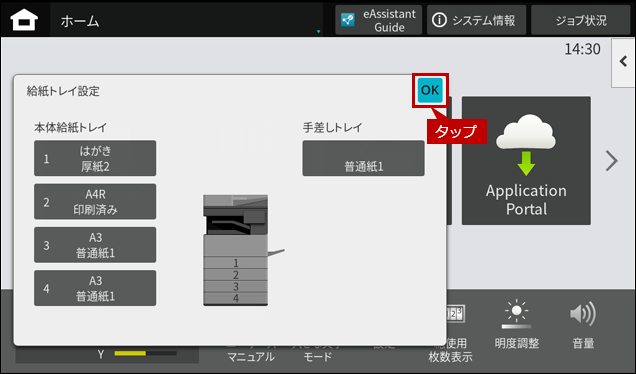Select tray 2 A4R 印刷済み
The width and height of the screenshot is (636, 374).
pyautogui.click(x=95, y=202)
